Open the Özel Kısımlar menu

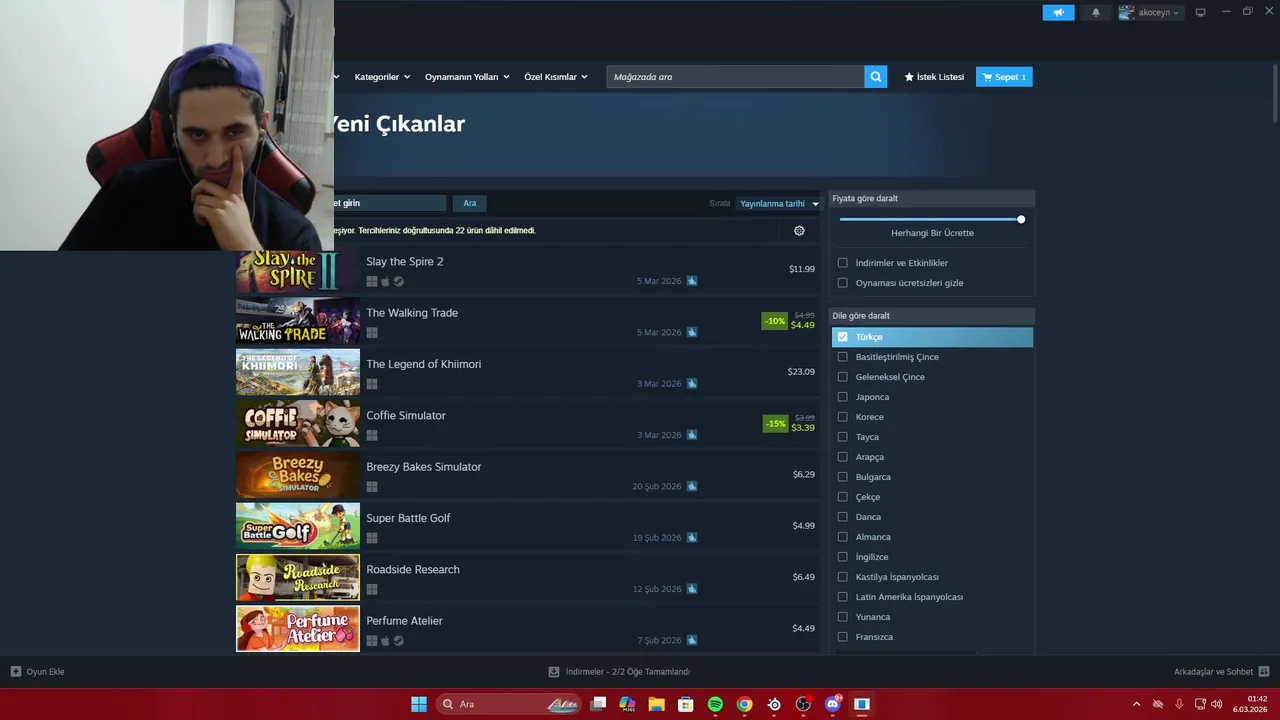[556, 77]
